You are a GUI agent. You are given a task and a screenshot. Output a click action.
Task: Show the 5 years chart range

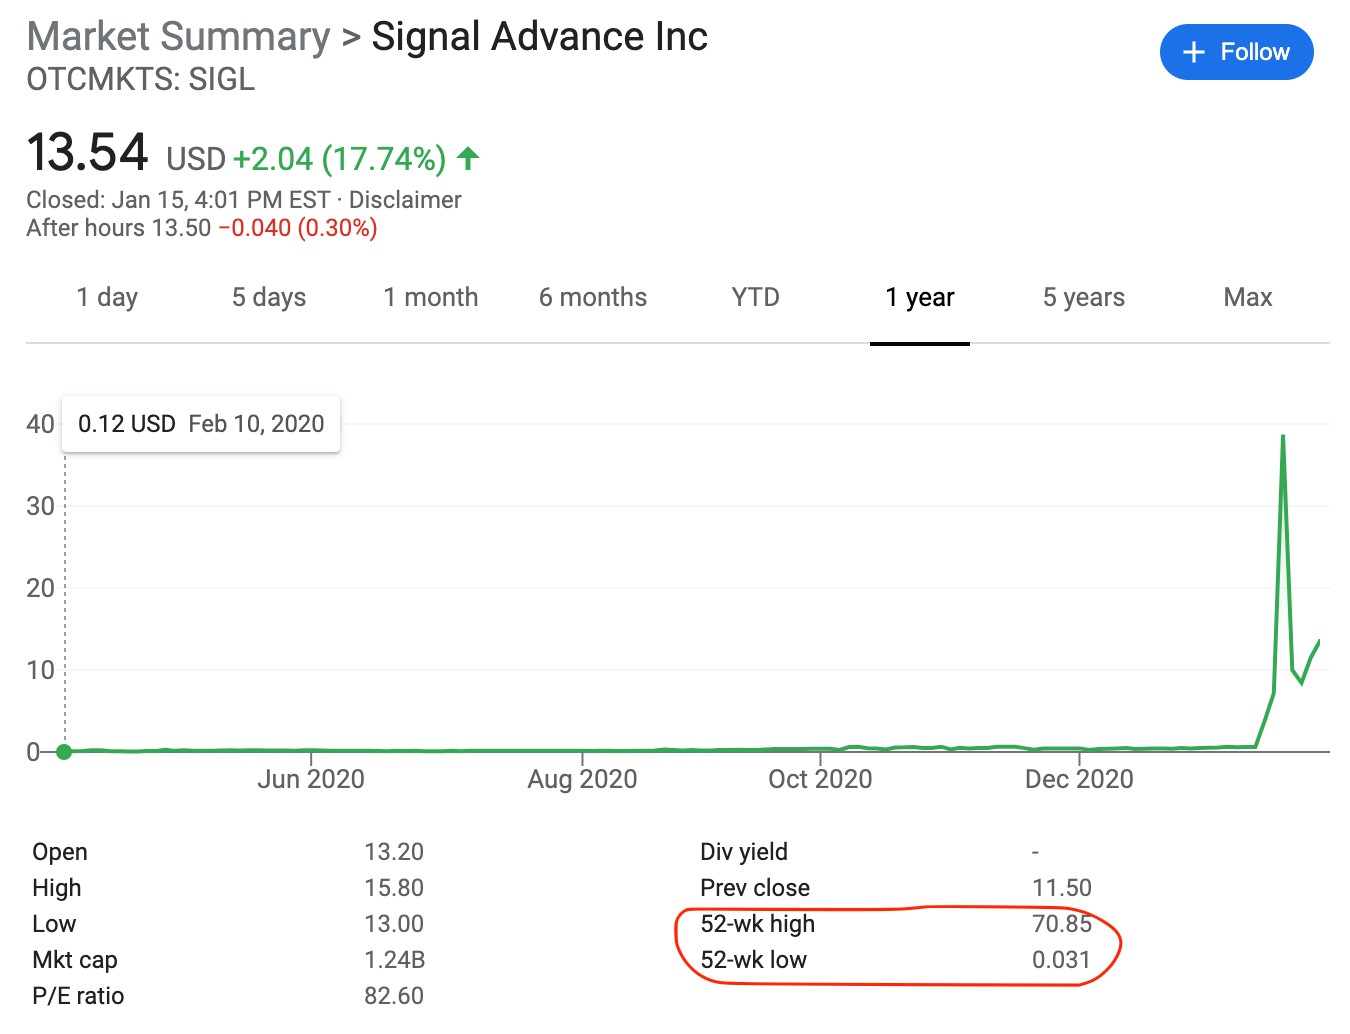[x=1084, y=297]
